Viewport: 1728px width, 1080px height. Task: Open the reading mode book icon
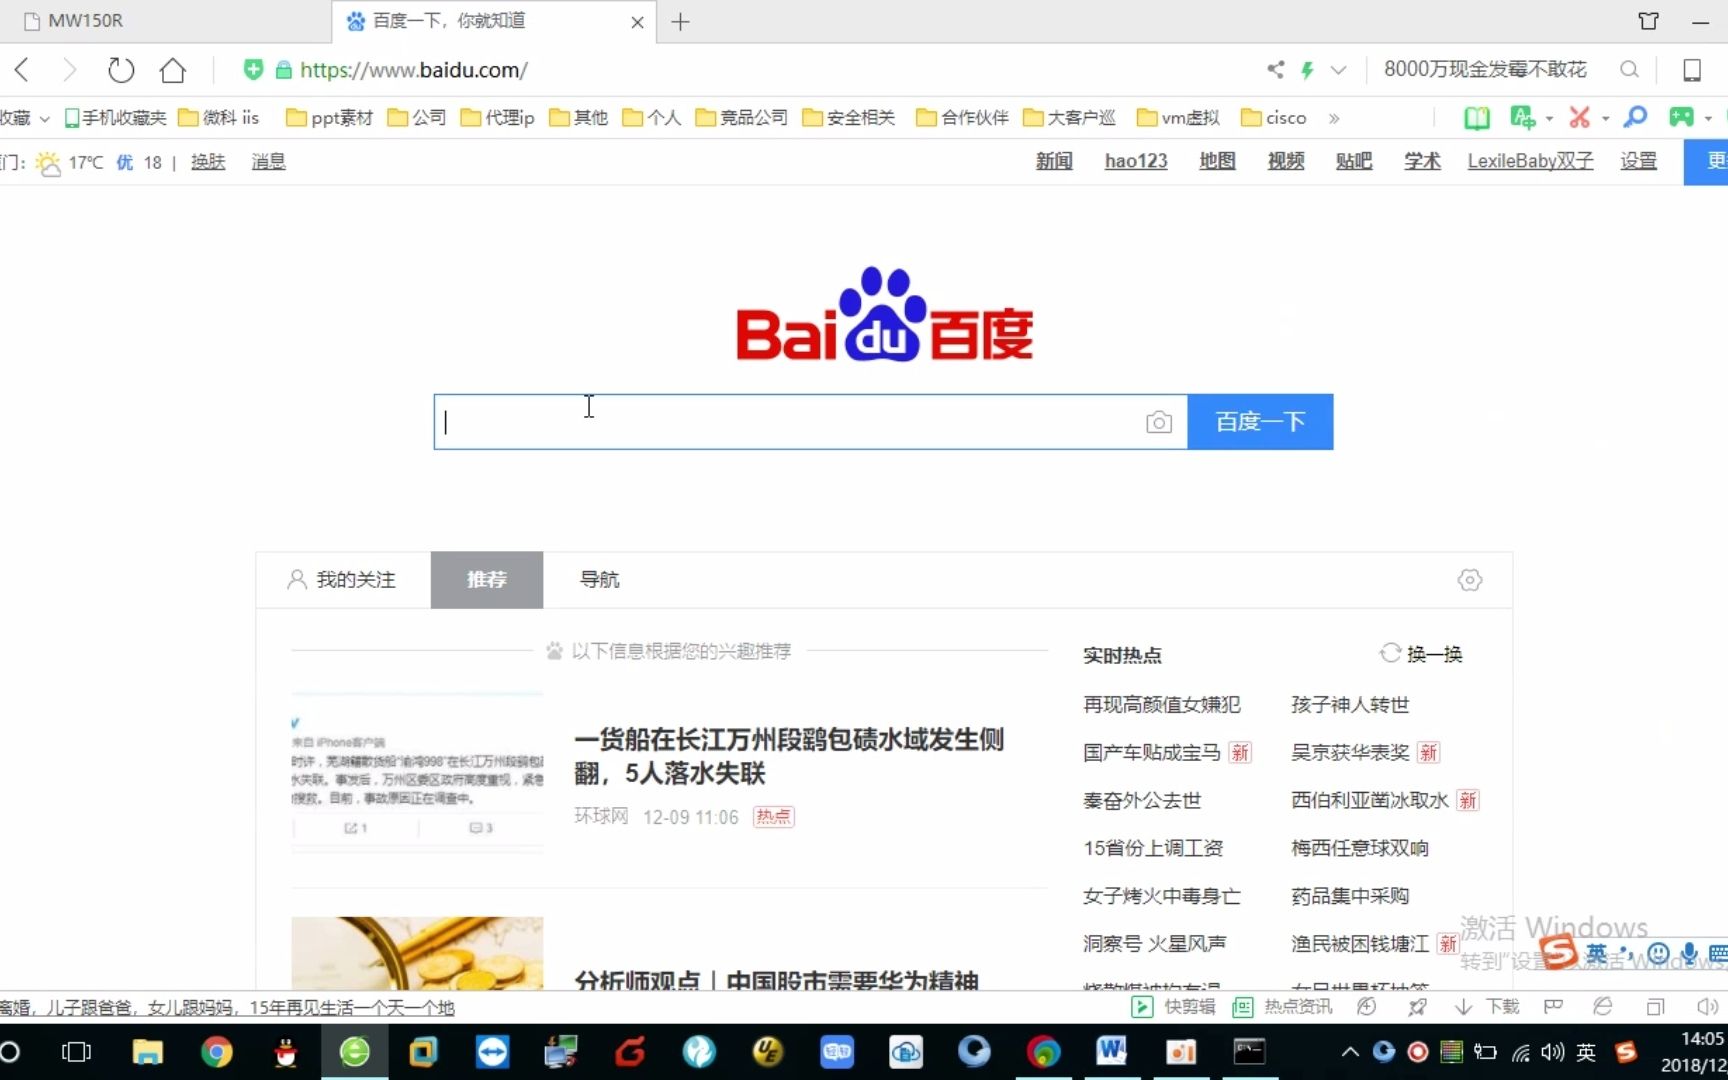[x=1477, y=118]
